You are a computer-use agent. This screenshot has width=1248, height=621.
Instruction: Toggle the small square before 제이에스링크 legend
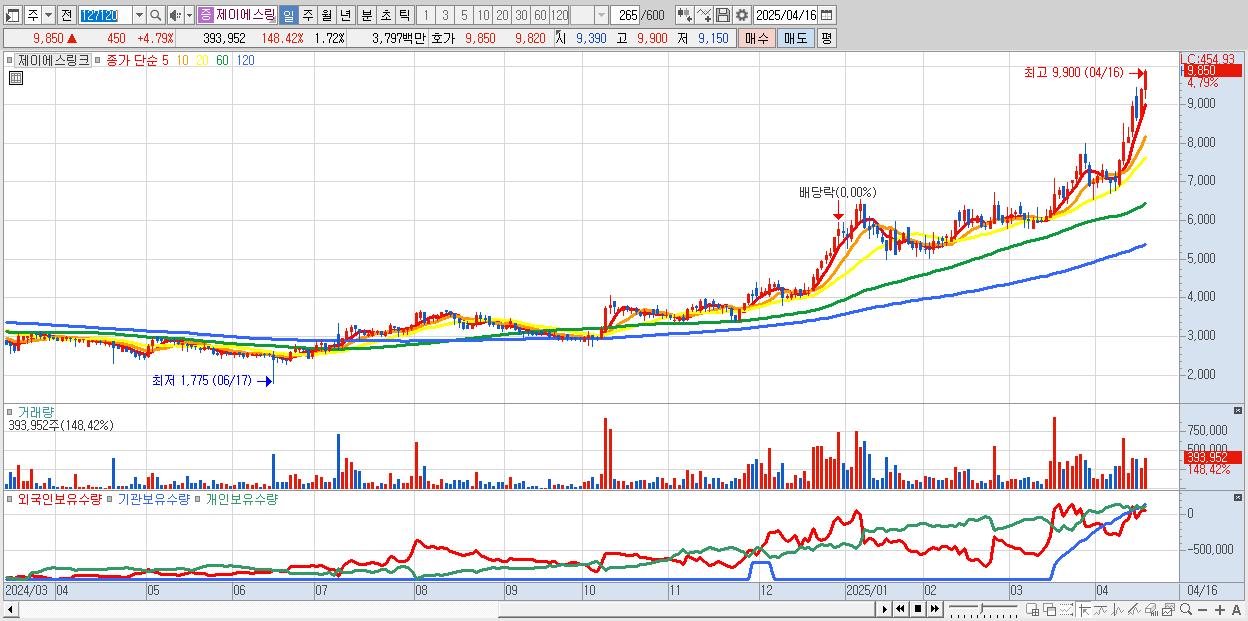(x=11, y=60)
